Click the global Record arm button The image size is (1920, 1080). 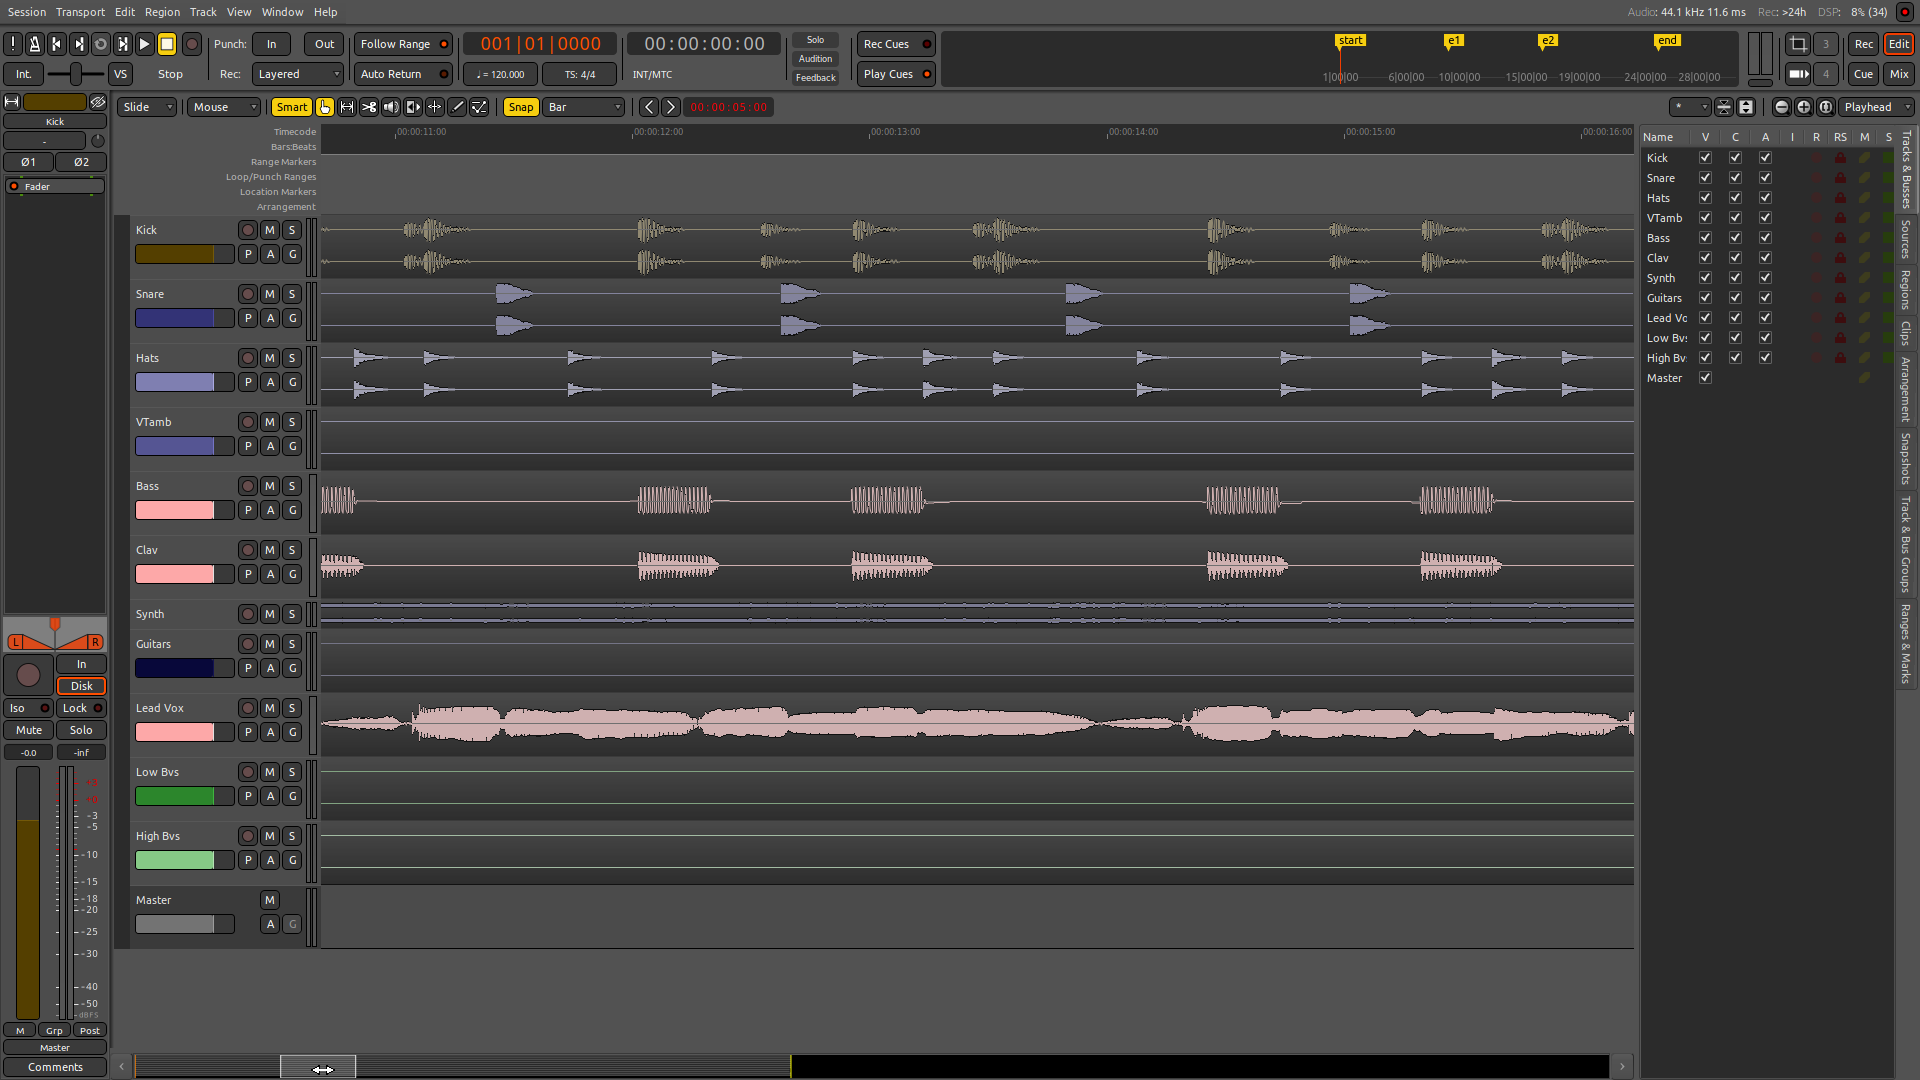tap(192, 44)
